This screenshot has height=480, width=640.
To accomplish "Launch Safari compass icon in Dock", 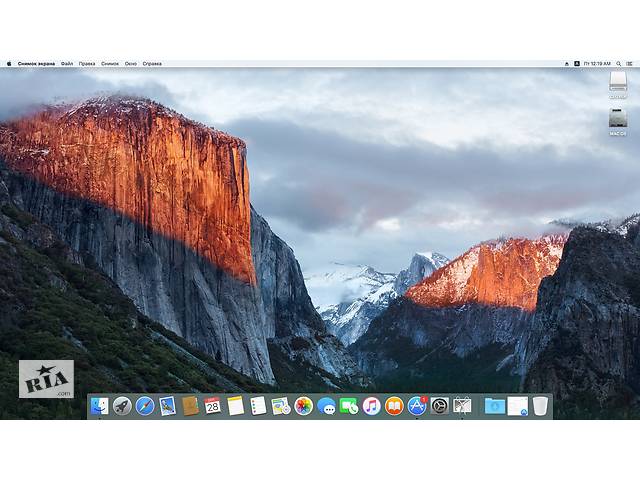I will click(145, 406).
